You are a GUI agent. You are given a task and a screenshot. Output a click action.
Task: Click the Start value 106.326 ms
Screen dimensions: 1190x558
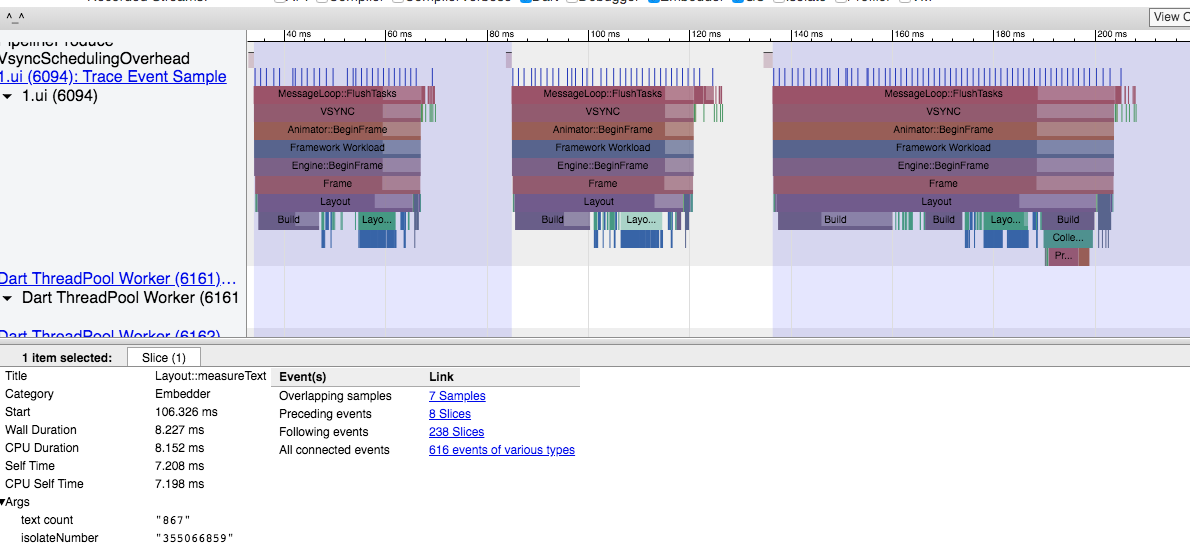pos(186,411)
